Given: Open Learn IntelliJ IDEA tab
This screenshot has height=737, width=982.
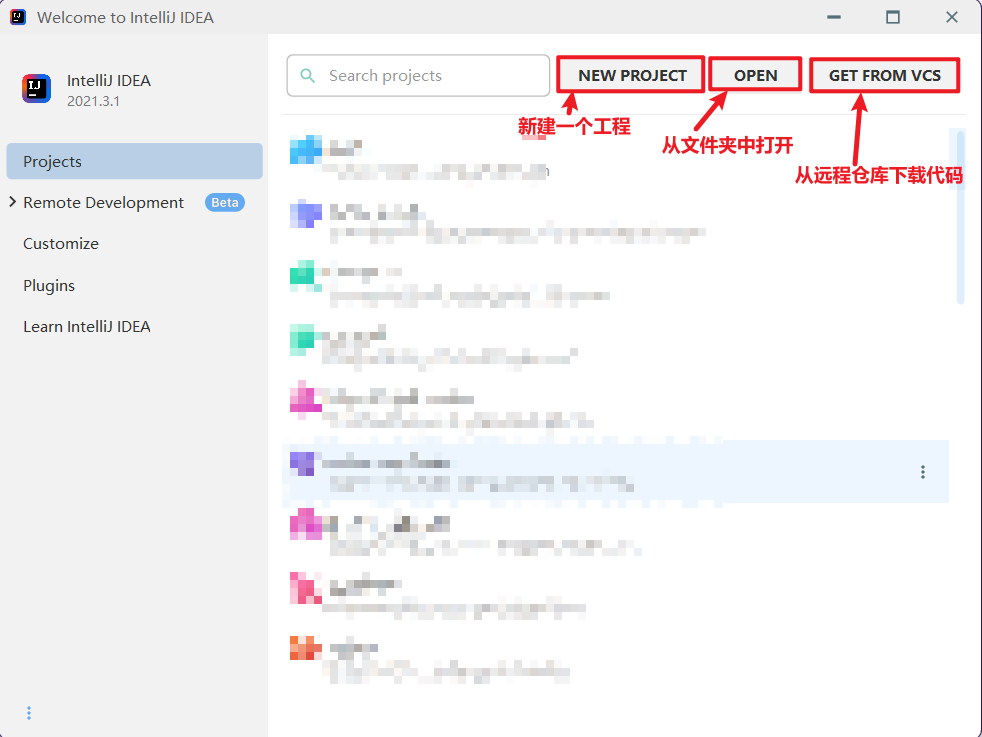Looking at the screenshot, I should point(86,327).
